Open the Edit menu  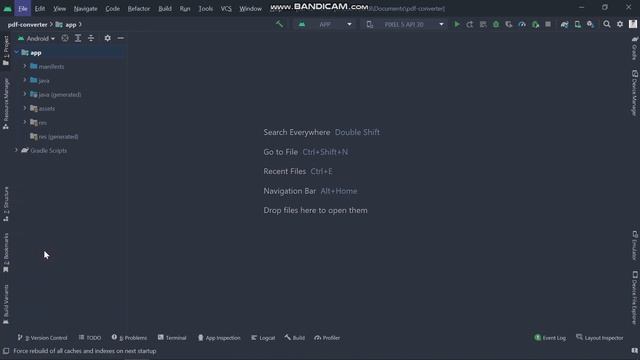40,9
